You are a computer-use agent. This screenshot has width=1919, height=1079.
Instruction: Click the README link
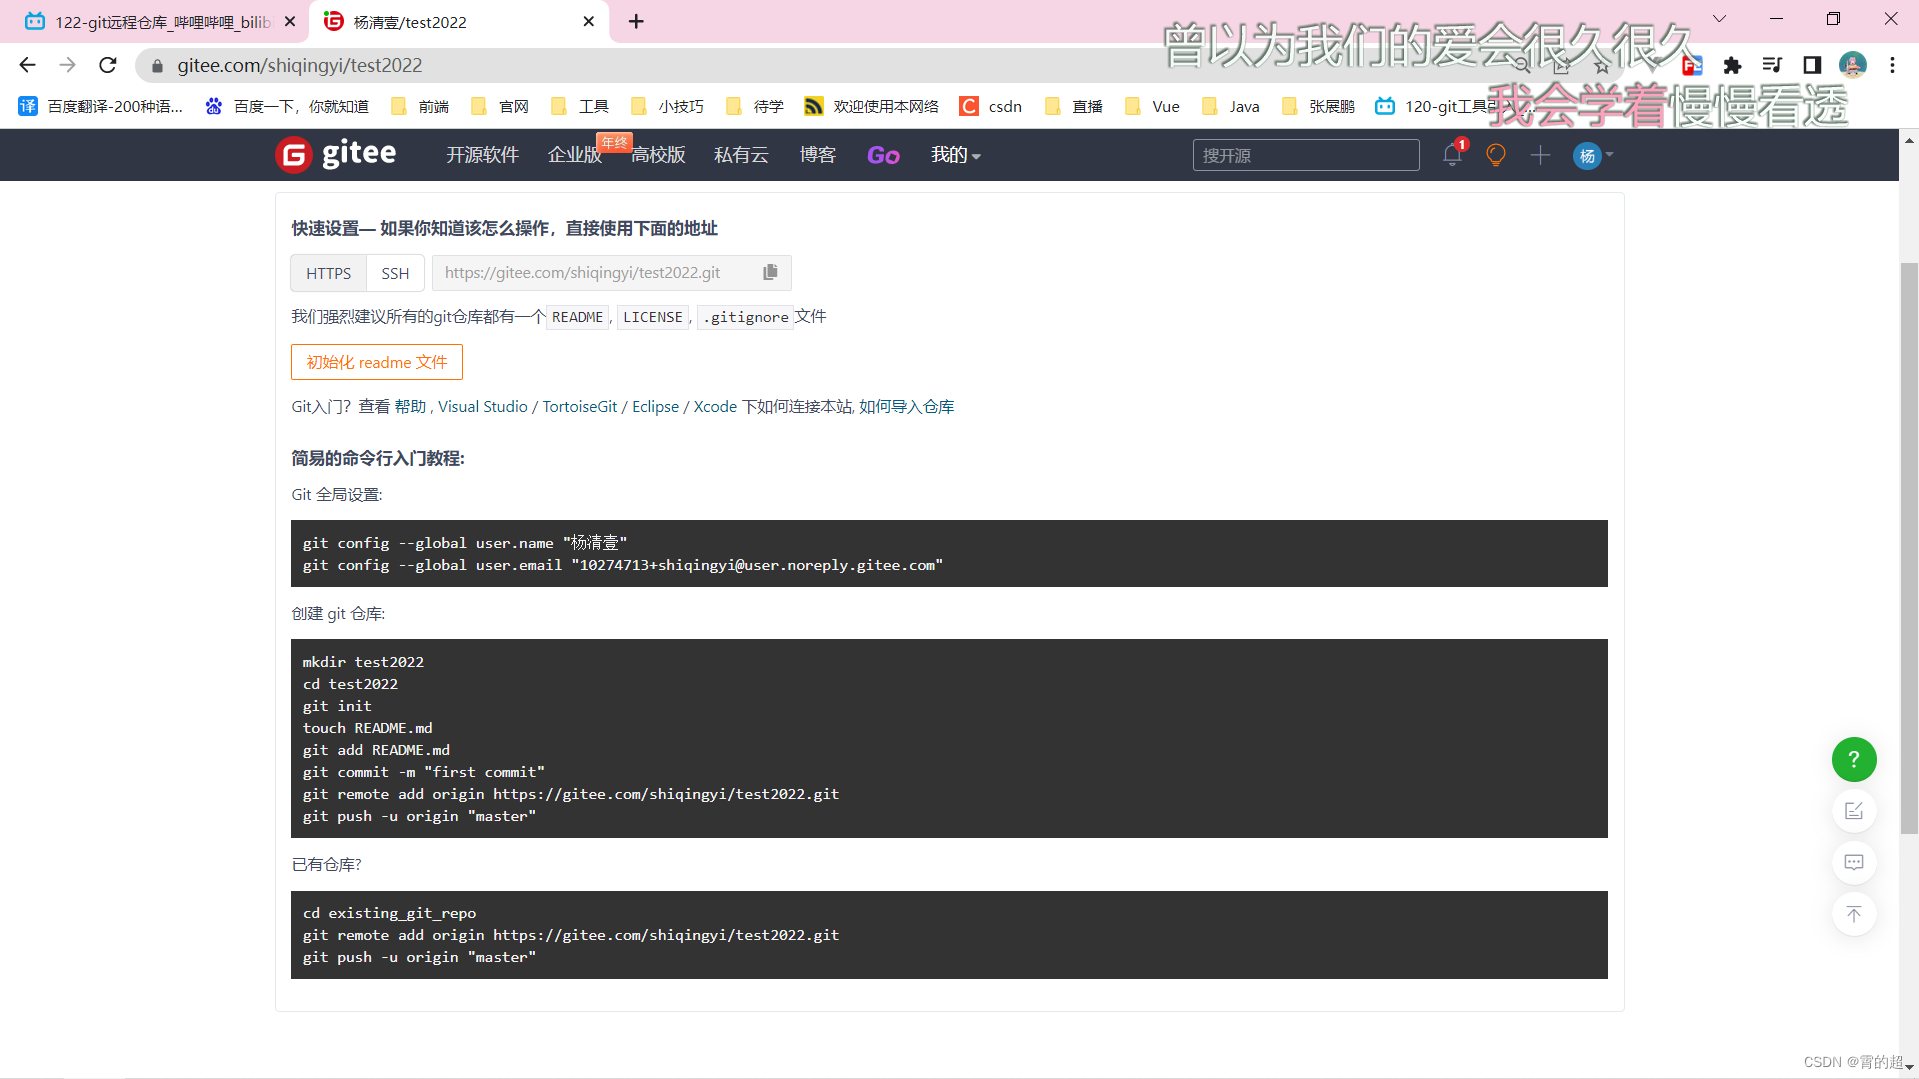coord(578,317)
